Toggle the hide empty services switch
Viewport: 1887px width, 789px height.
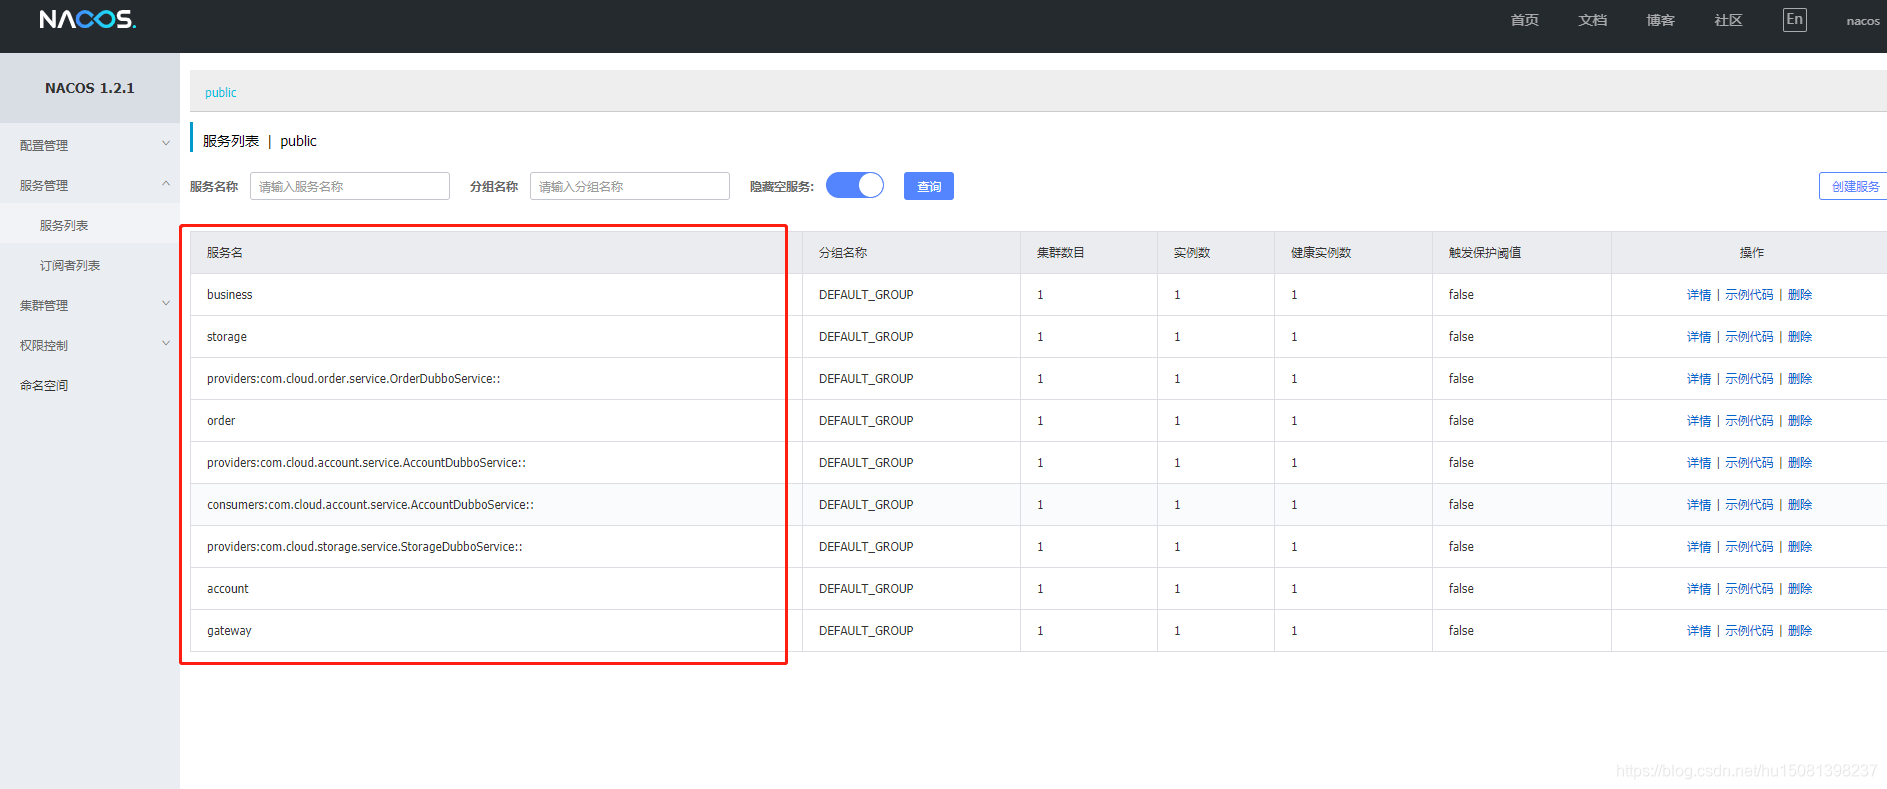(855, 185)
